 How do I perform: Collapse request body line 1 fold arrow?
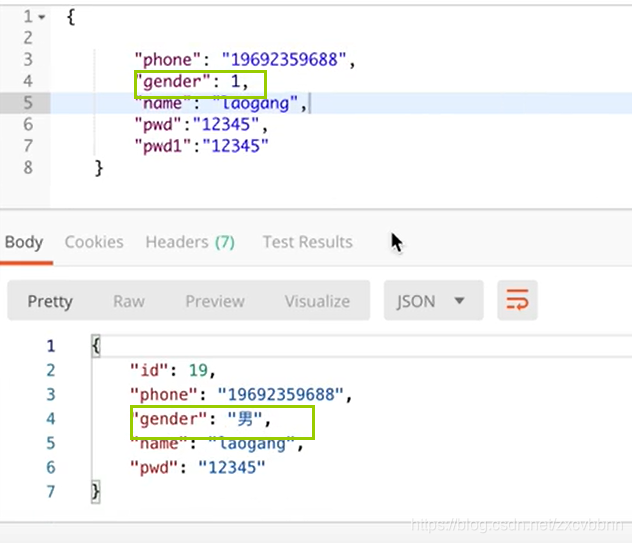pyautogui.click(x=42, y=17)
